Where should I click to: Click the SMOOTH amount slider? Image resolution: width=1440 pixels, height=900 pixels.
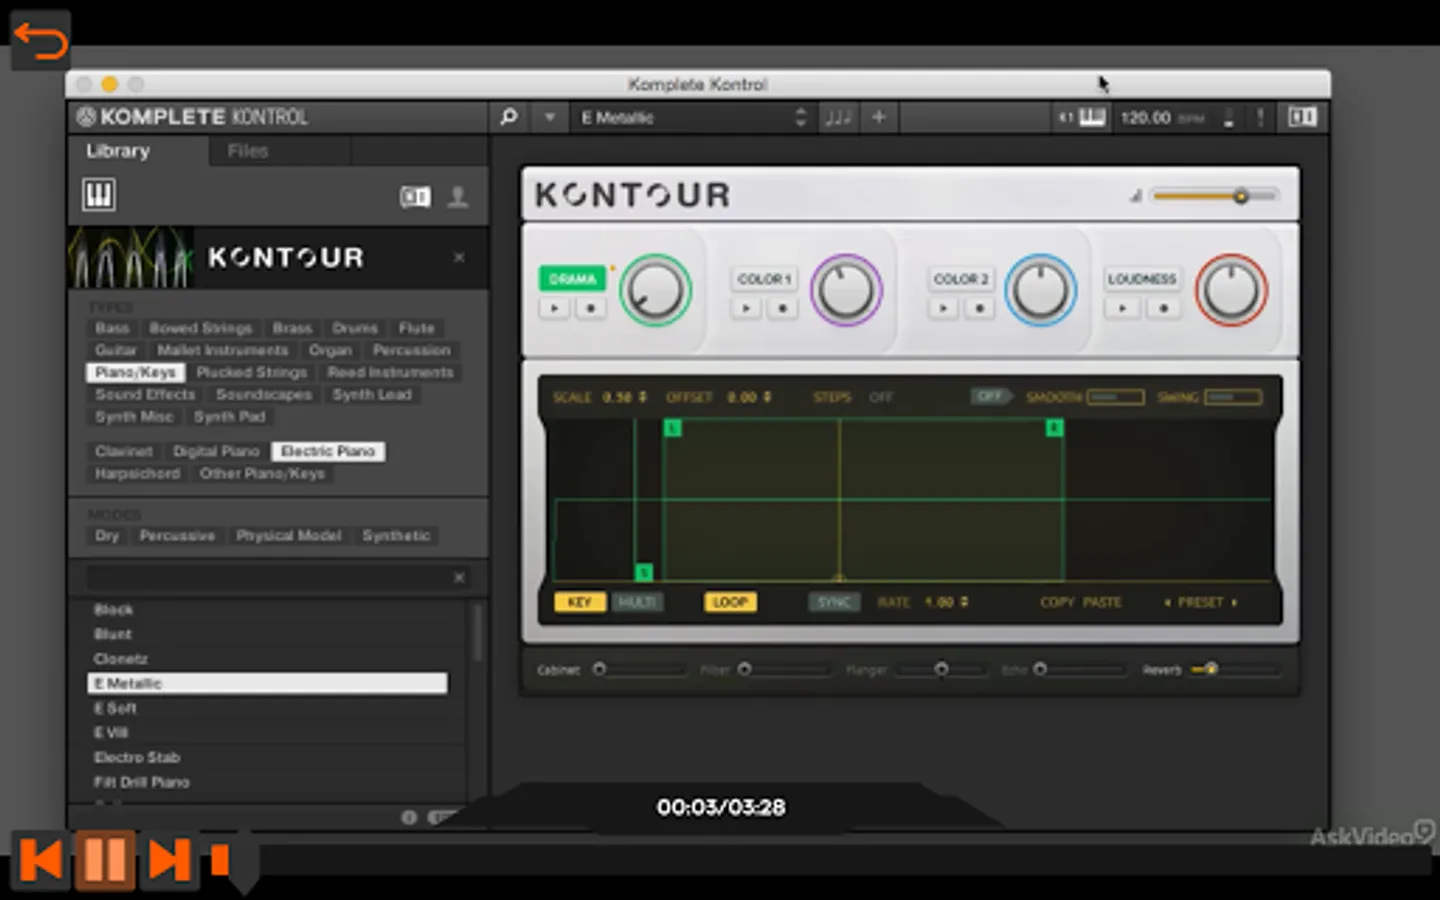[1115, 397]
